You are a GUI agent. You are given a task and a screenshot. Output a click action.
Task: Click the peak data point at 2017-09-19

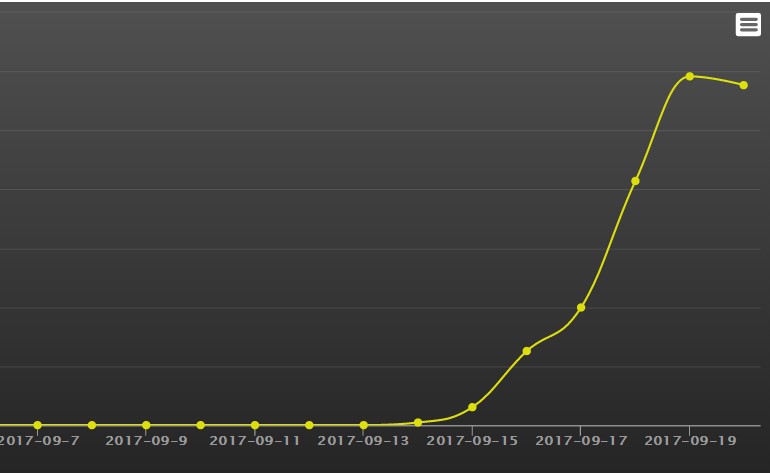(x=689, y=76)
